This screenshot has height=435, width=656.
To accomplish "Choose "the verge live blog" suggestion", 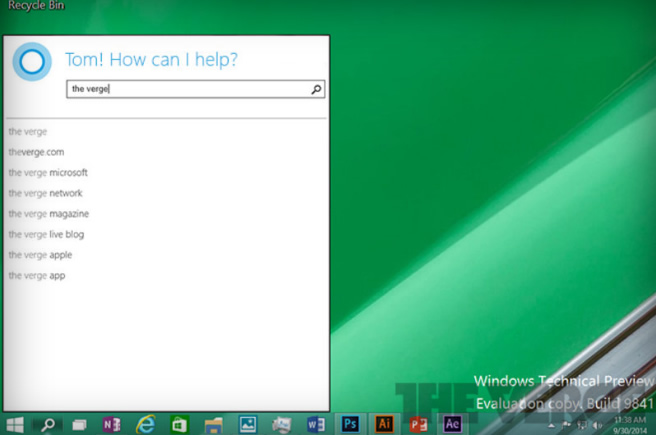I will coord(46,234).
